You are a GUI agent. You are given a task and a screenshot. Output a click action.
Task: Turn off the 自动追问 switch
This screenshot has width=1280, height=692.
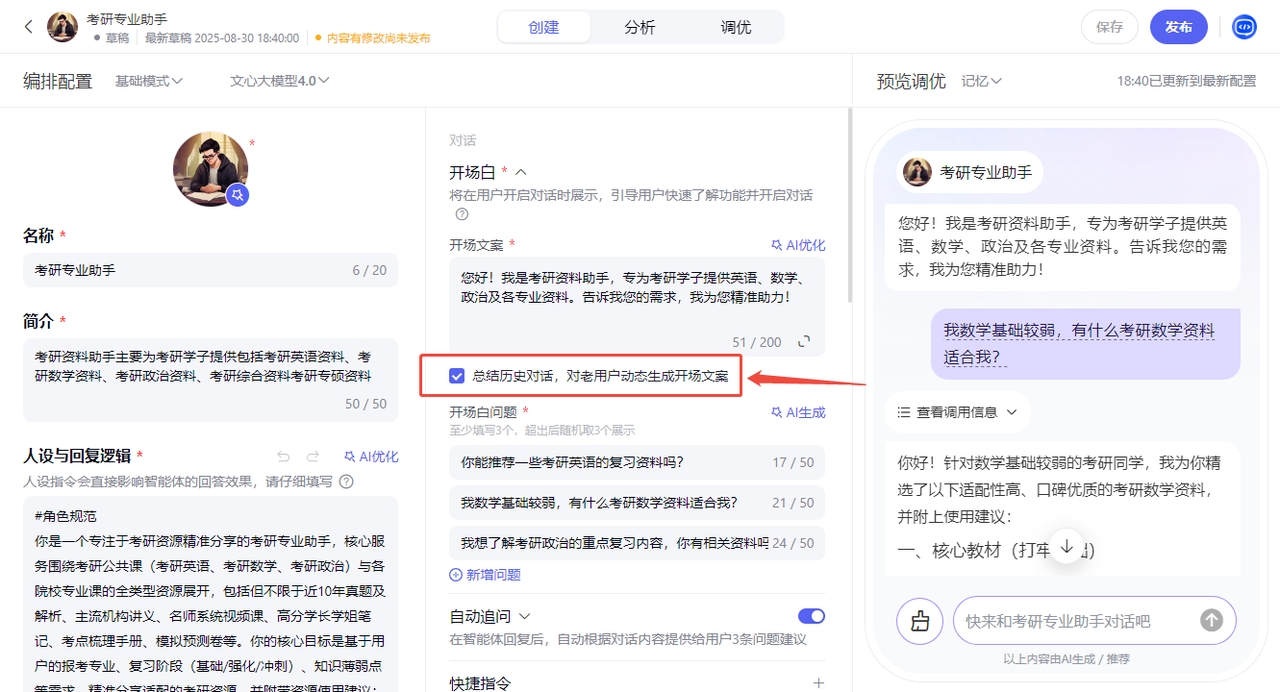(x=812, y=616)
